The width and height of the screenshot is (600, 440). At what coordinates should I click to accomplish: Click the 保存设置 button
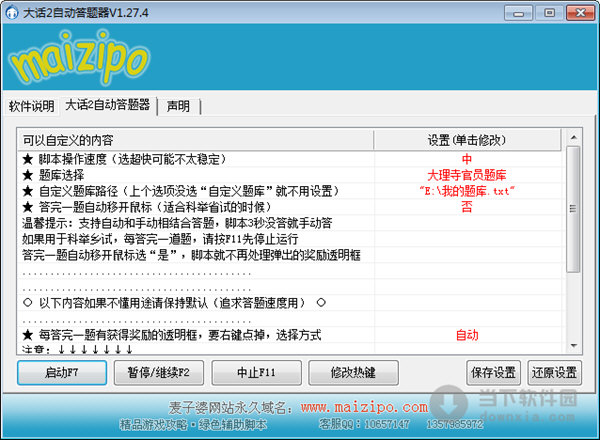(x=493, y=372)
